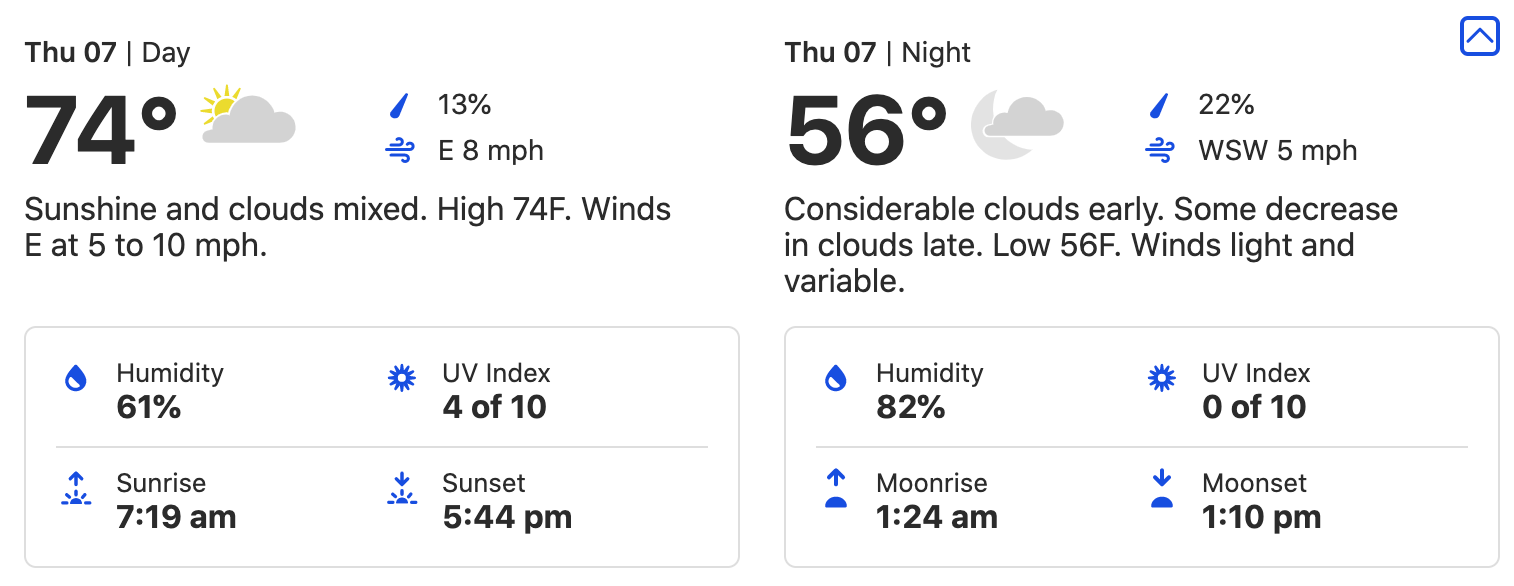Click the night wind icon
The height and width of the screenshot is (586, 1514).
pos(1160,151)
